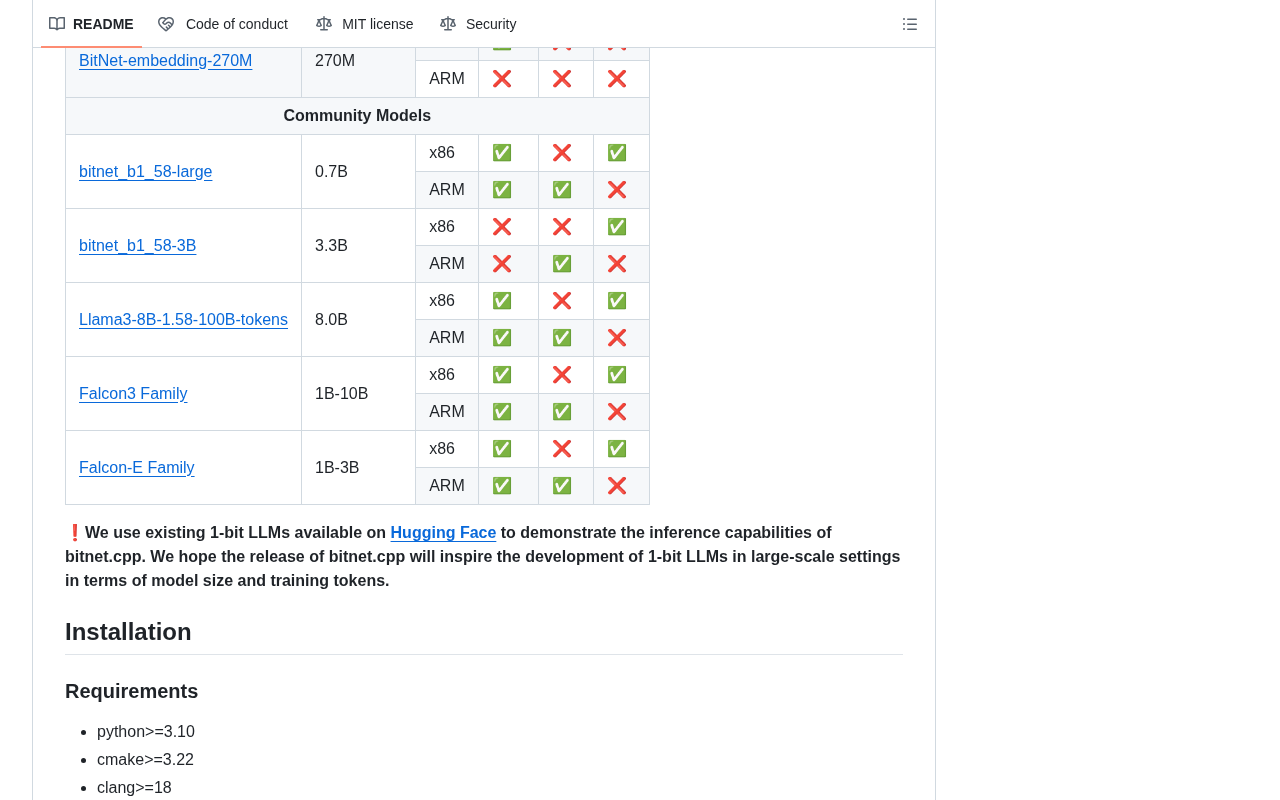This screenshot has width=1280, height=800.
Task: Click the red cross in Llama3-8B ARM row
Action: 617,338
